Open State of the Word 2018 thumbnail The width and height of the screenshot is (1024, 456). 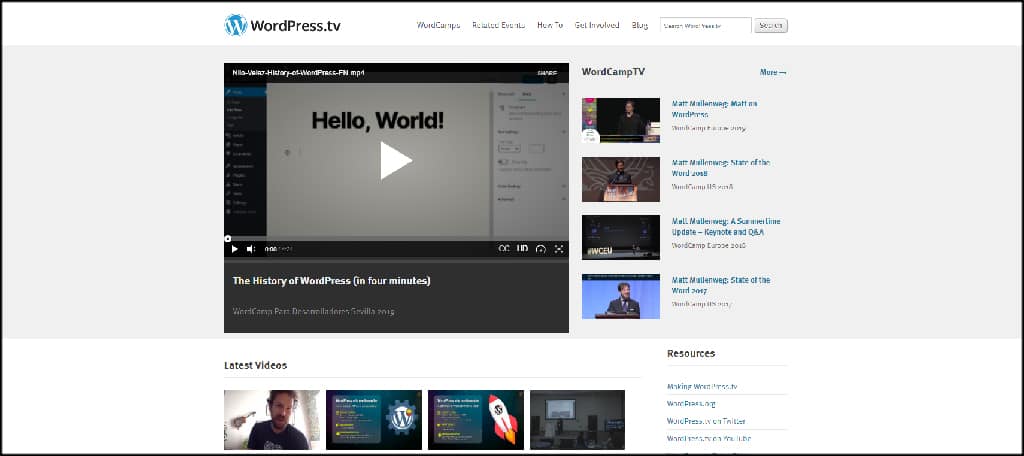pyautogui.click(x=620, y=179)
